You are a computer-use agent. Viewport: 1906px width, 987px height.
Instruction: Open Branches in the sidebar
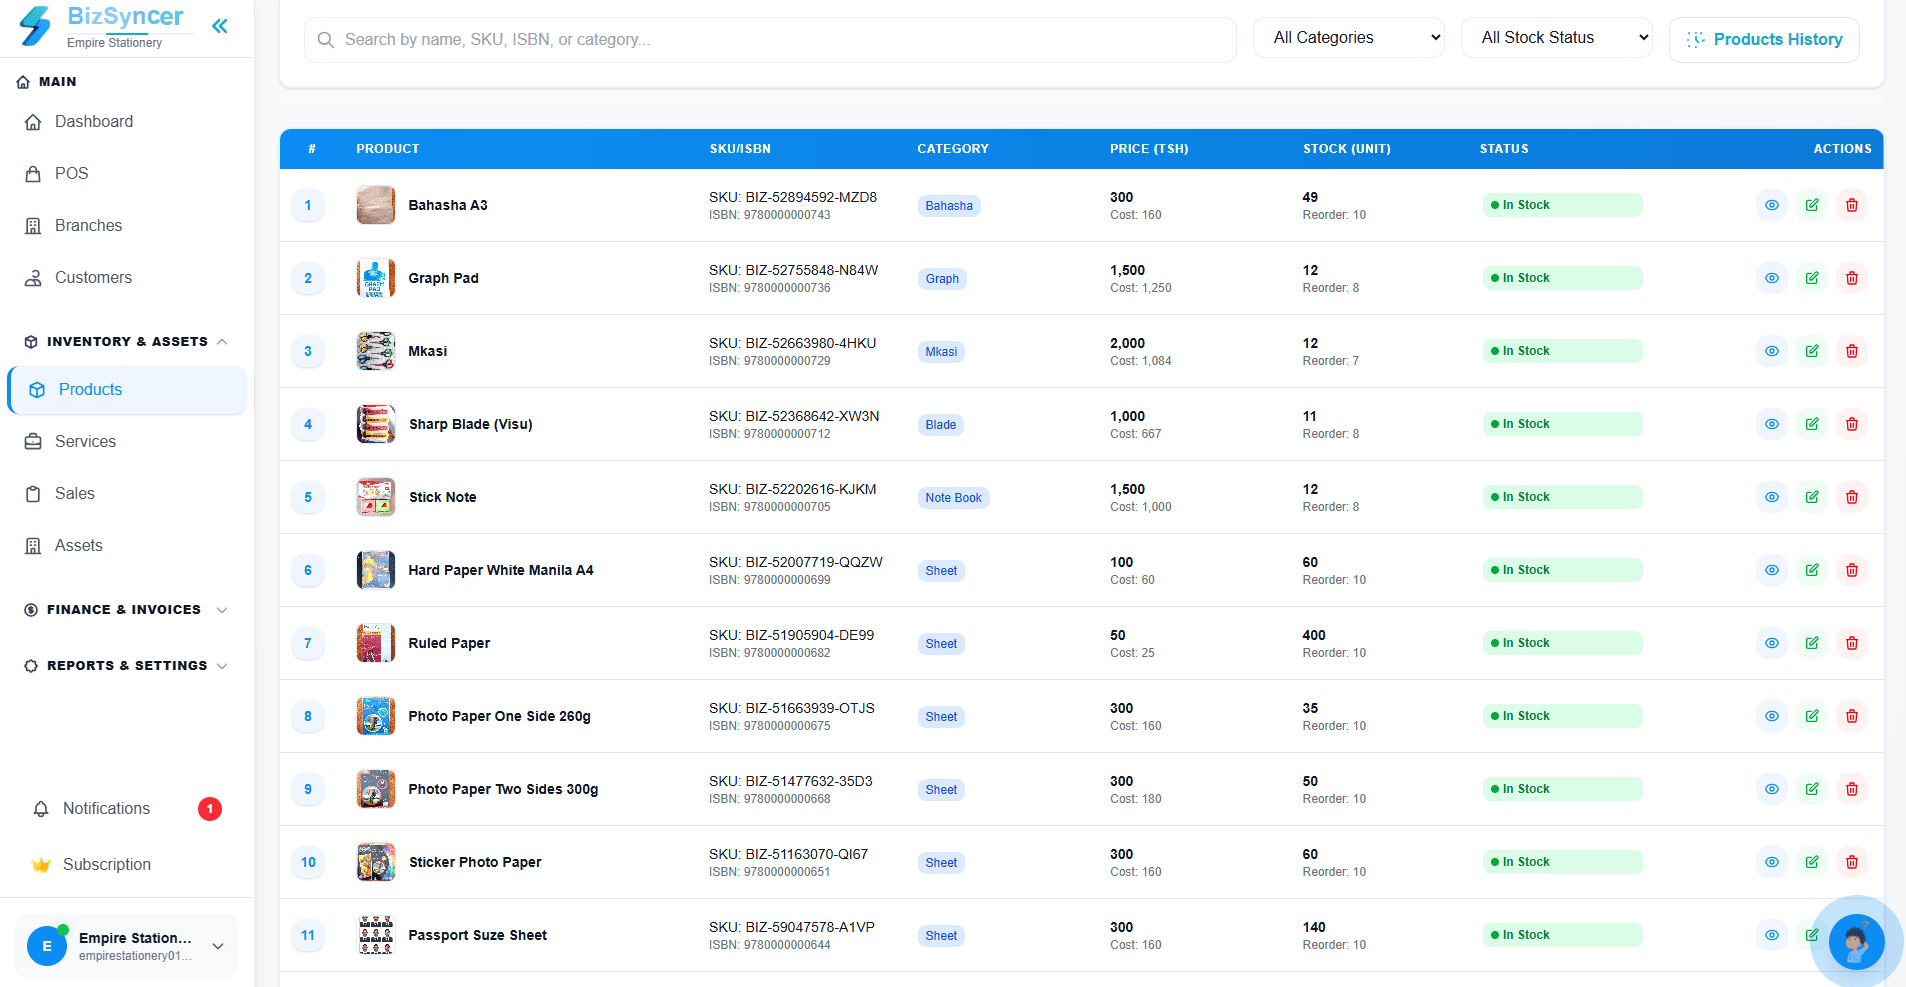127,226
